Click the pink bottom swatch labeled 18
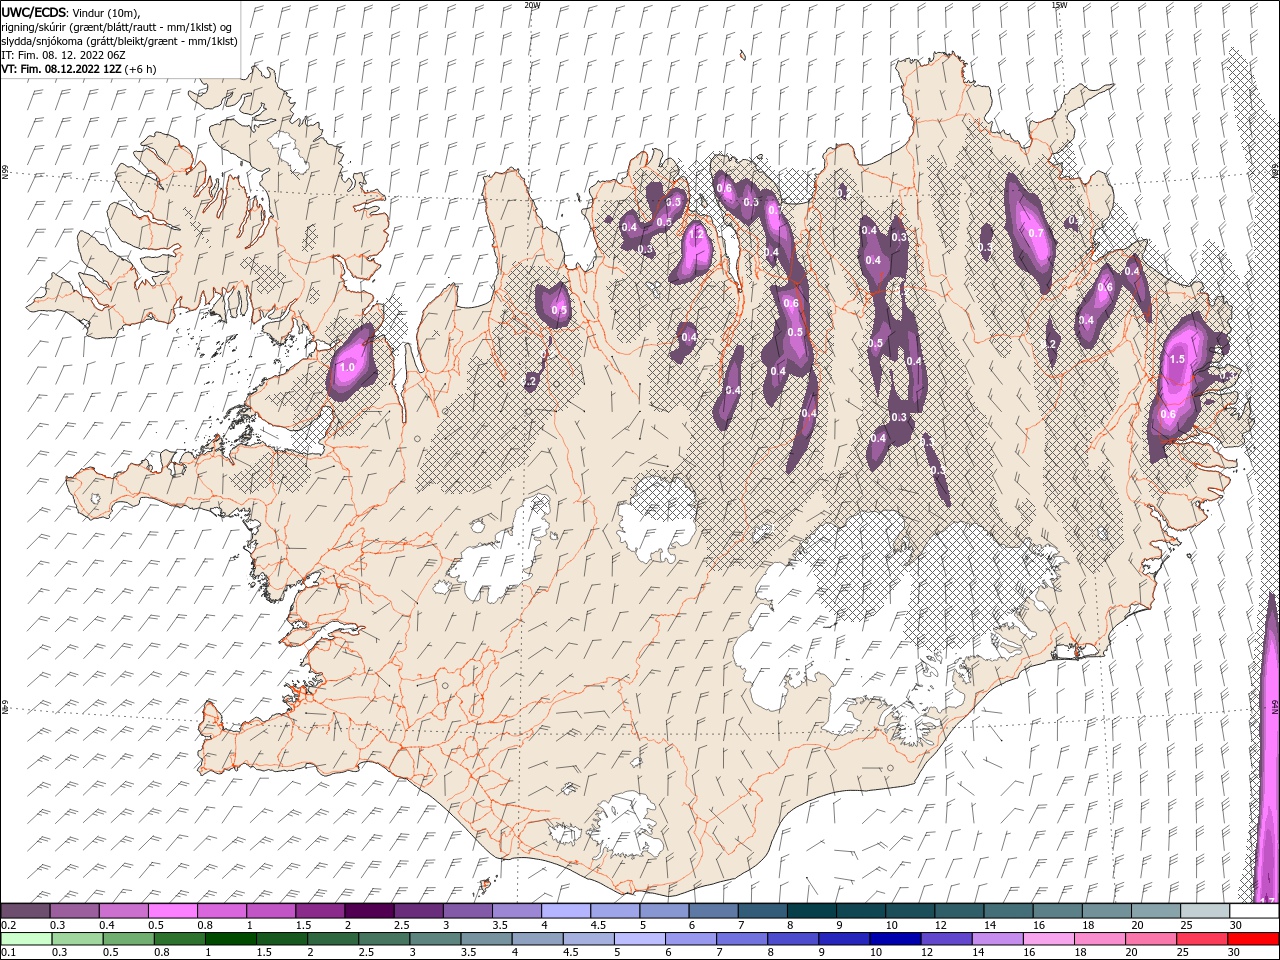This screenshot has height=960, width=1280. coord(1100,939)
